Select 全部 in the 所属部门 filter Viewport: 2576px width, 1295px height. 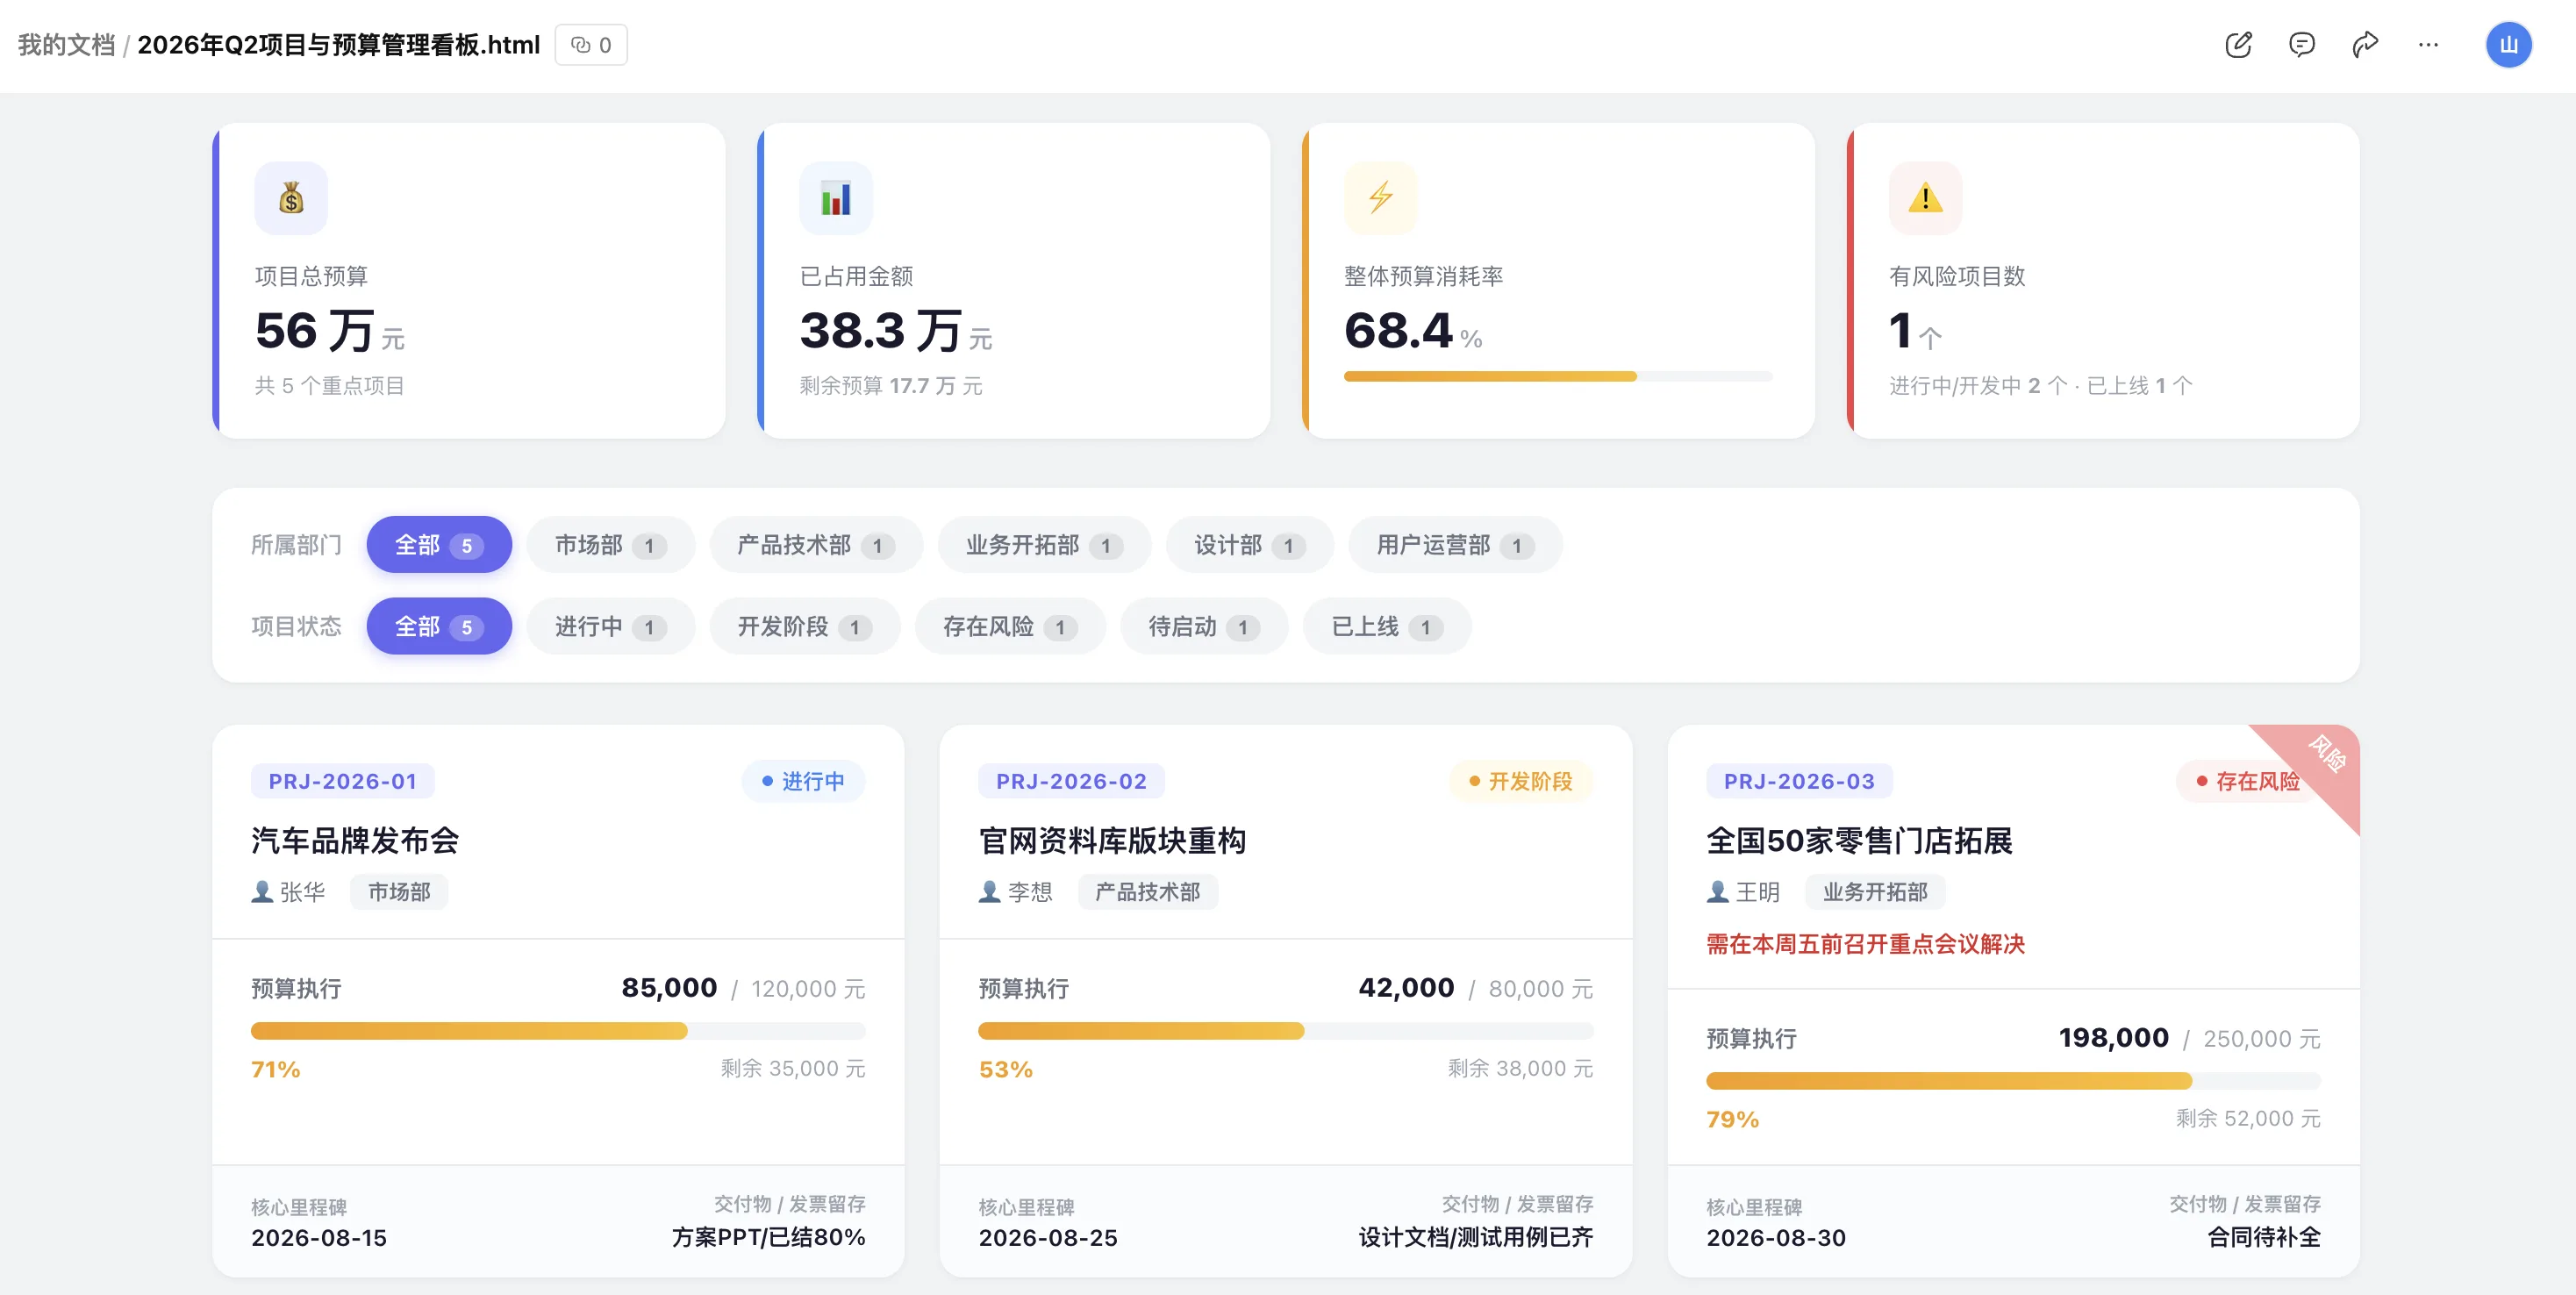point(439,545)
